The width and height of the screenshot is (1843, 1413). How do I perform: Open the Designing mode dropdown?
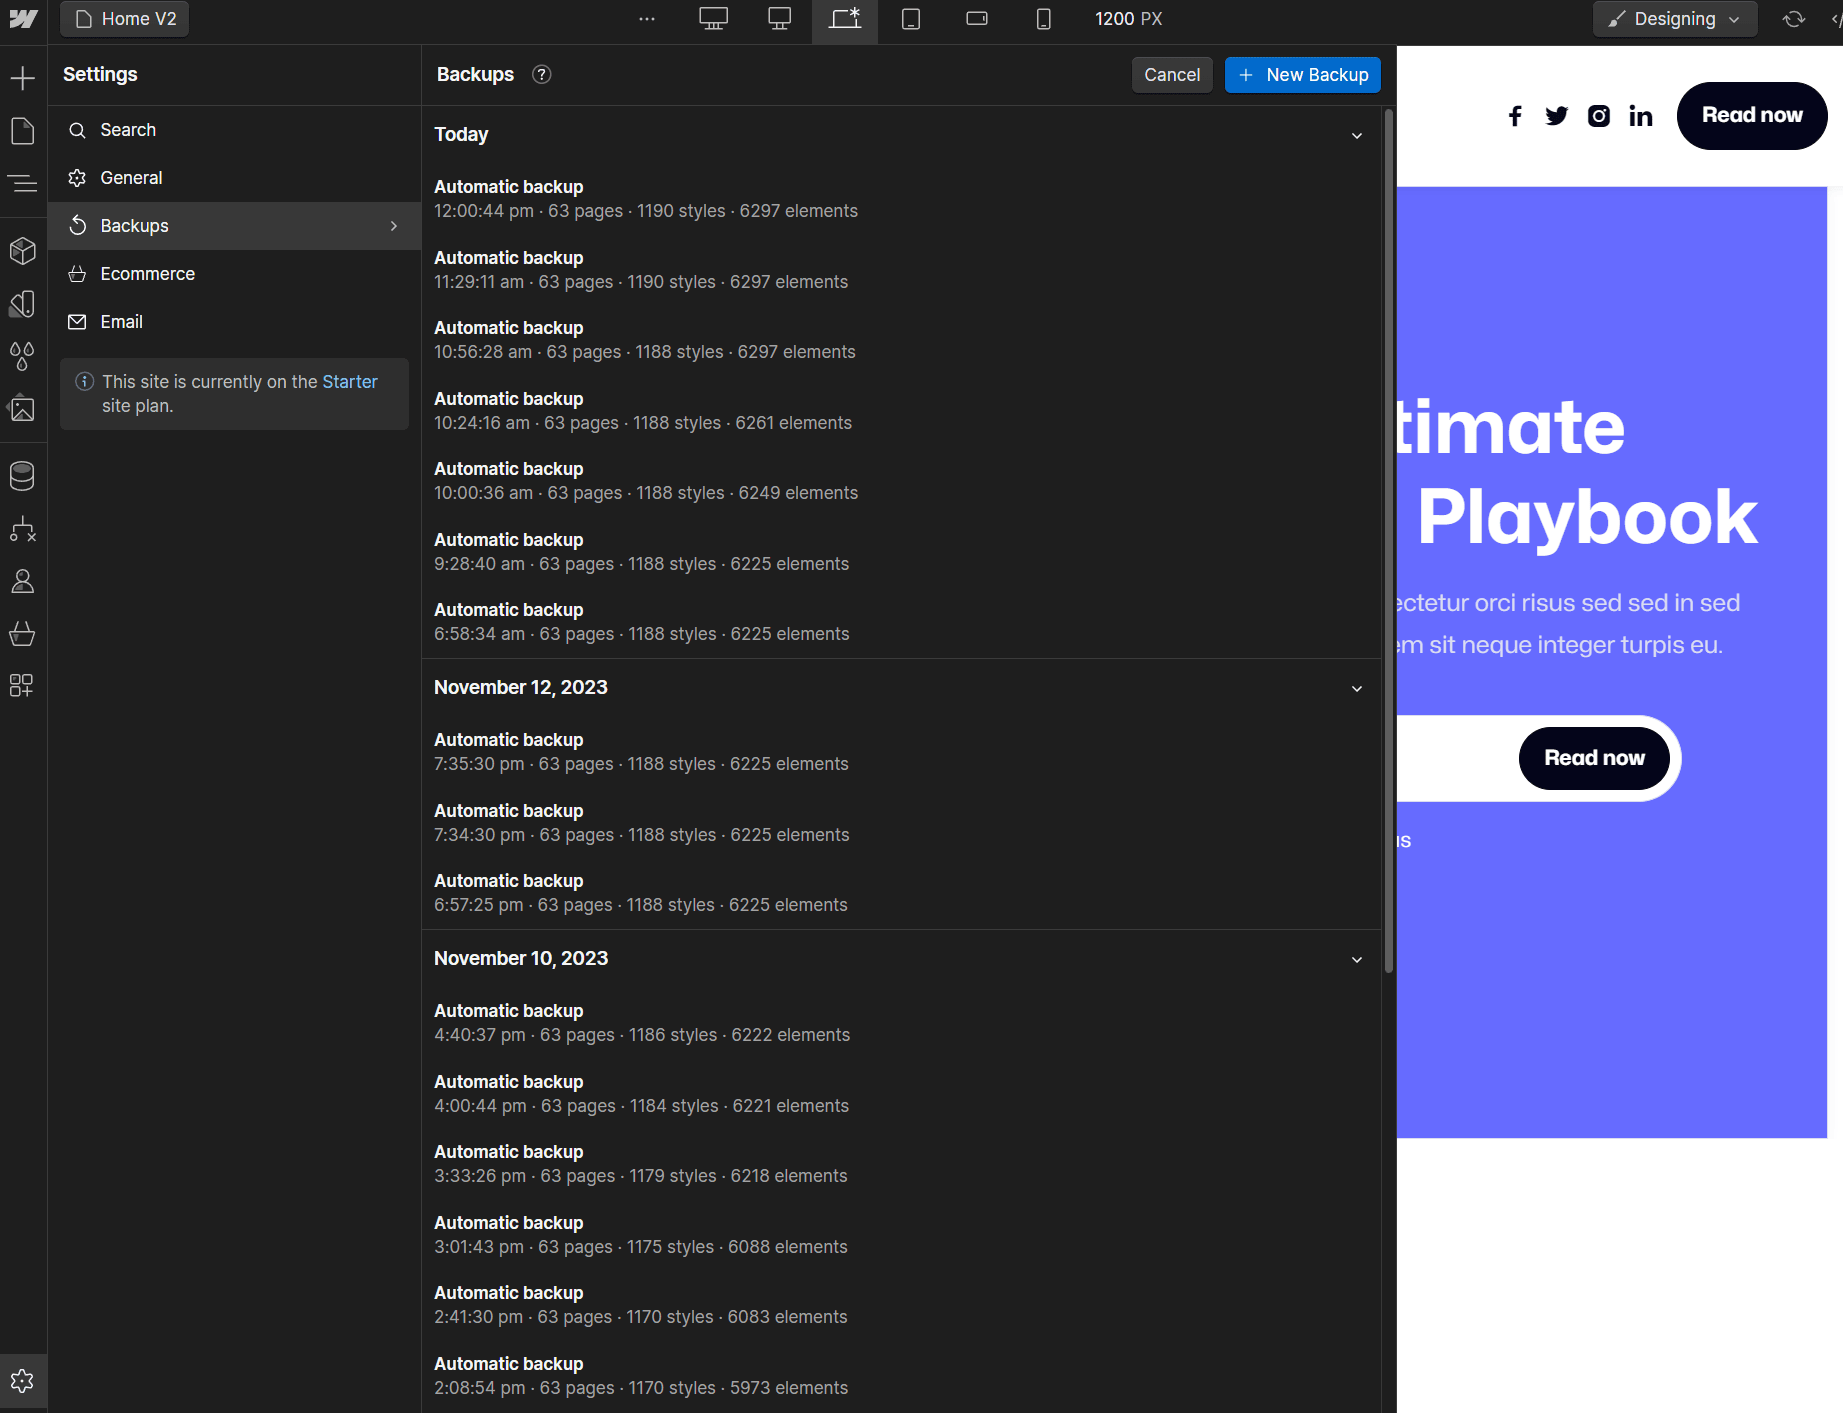coord(1675,19)
